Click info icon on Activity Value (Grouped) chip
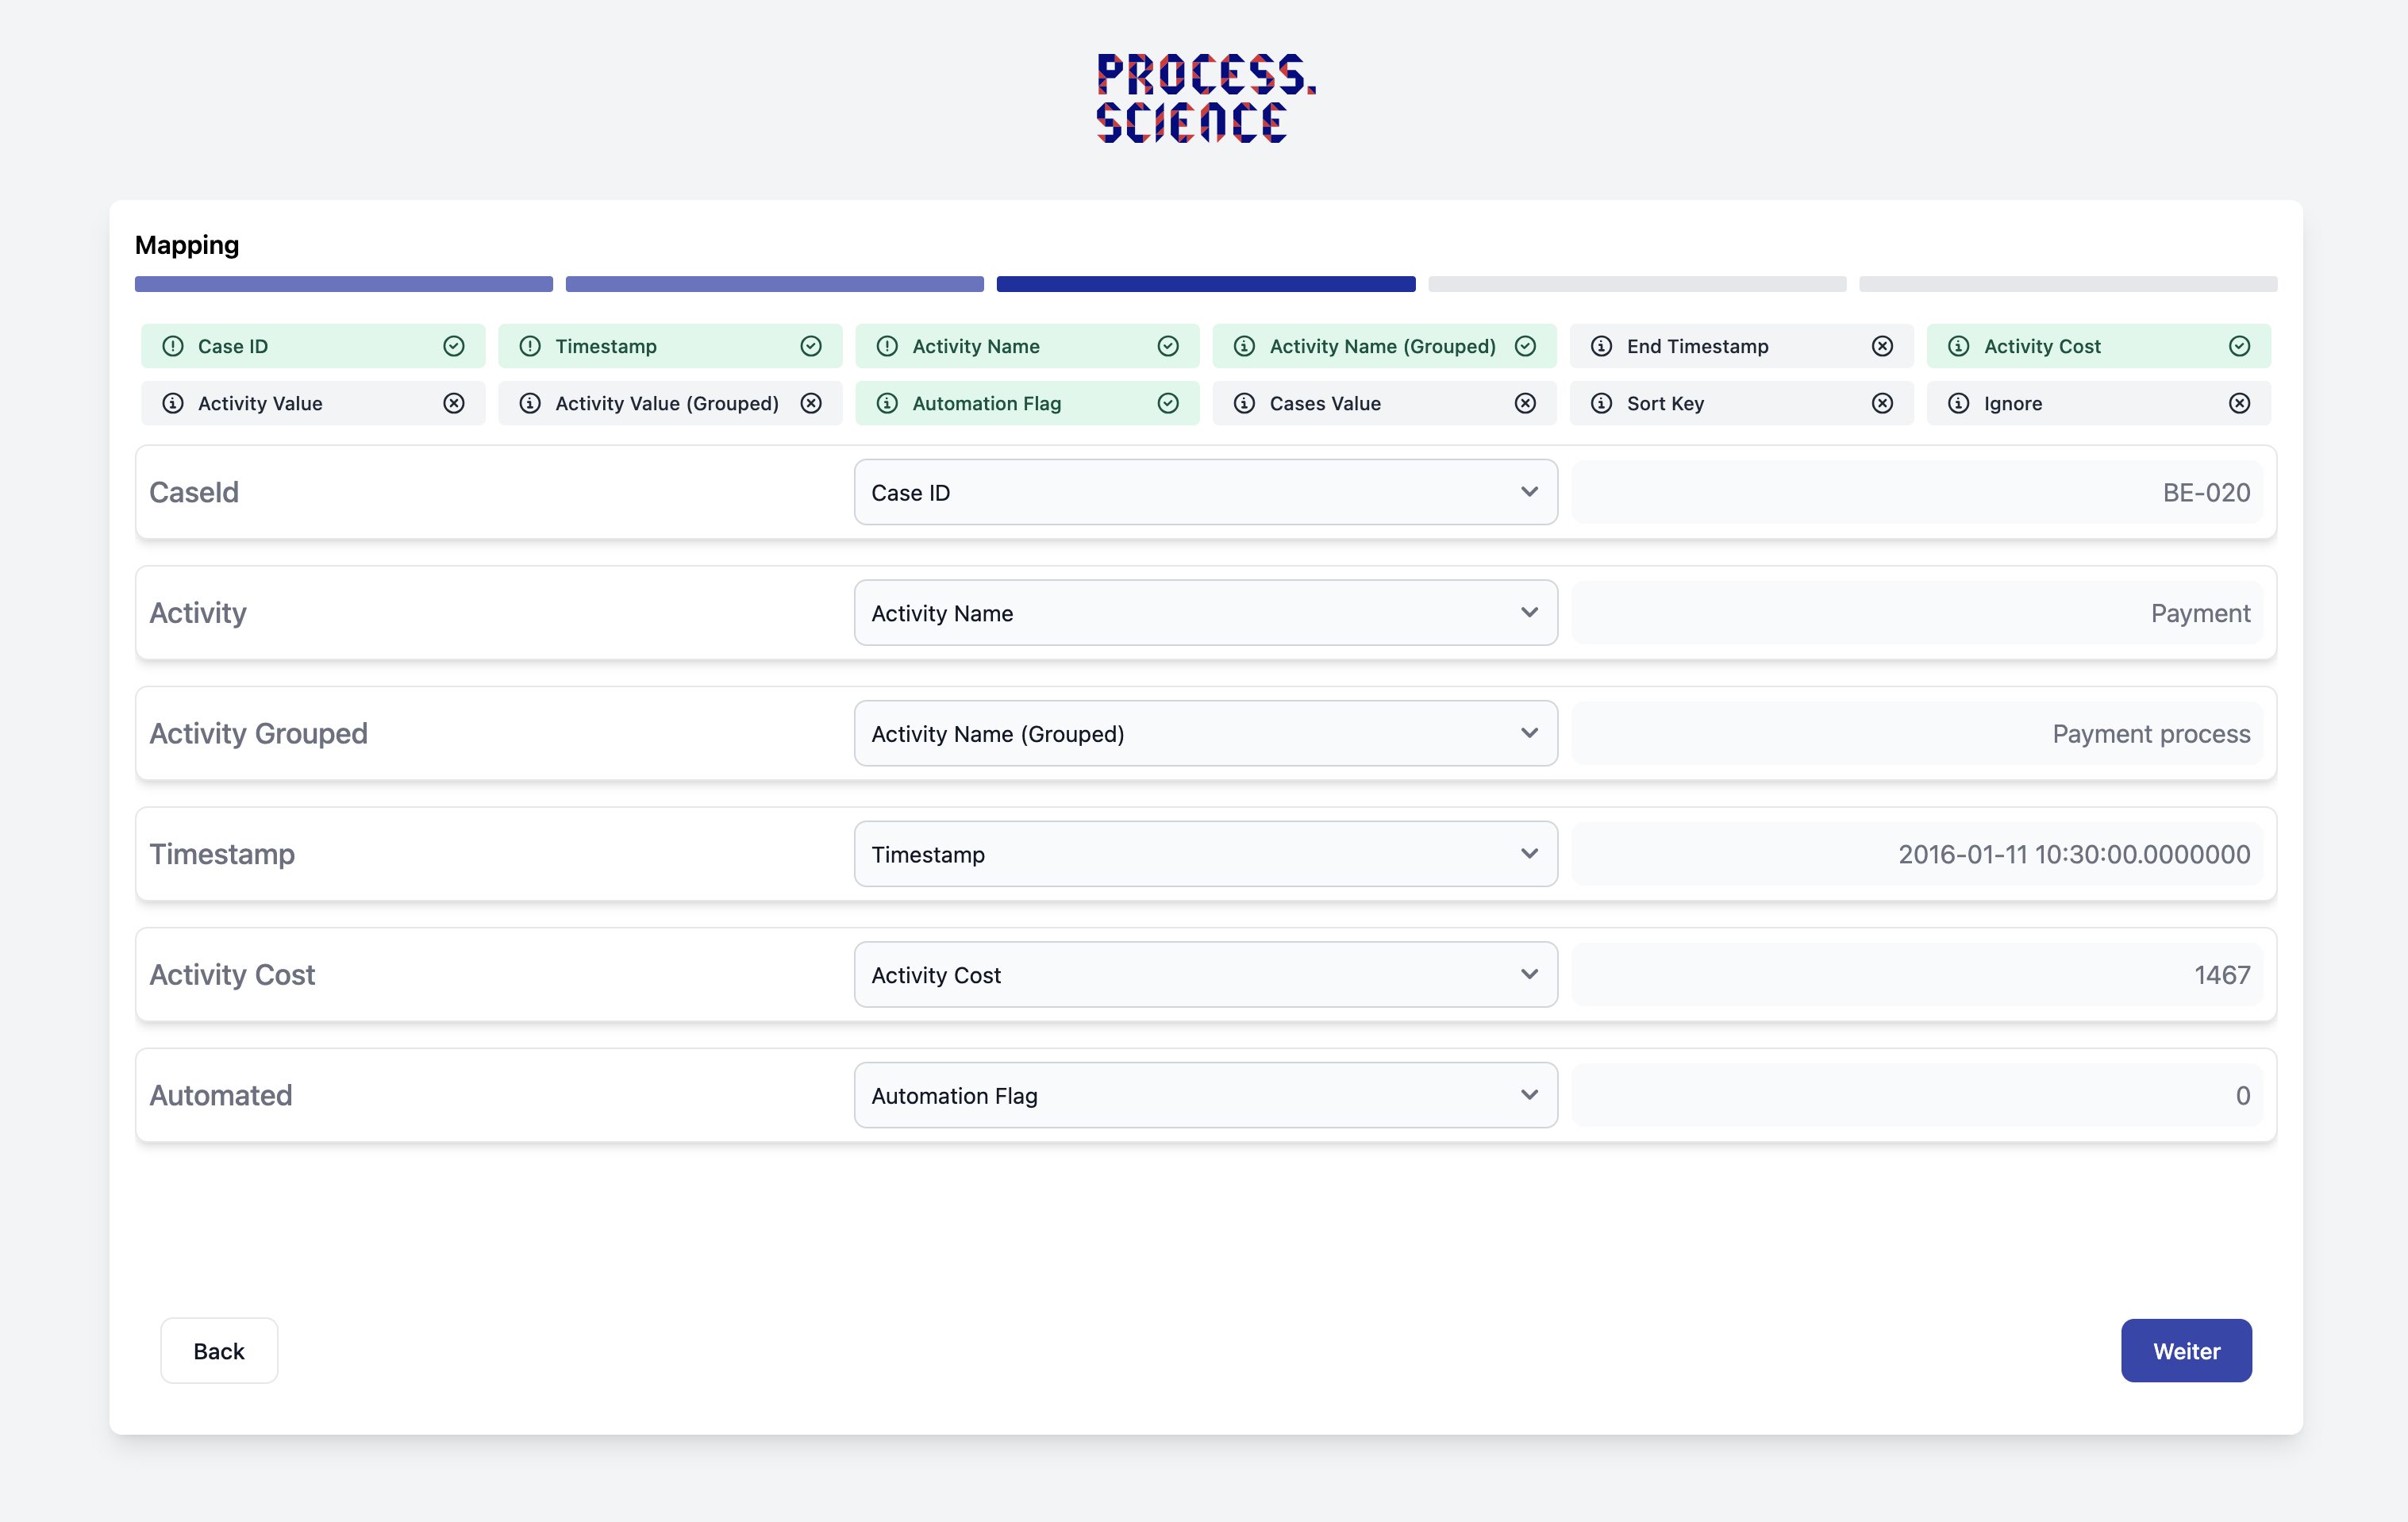The height and width of the screenshot is (1522, 2408). pos(530,403)
